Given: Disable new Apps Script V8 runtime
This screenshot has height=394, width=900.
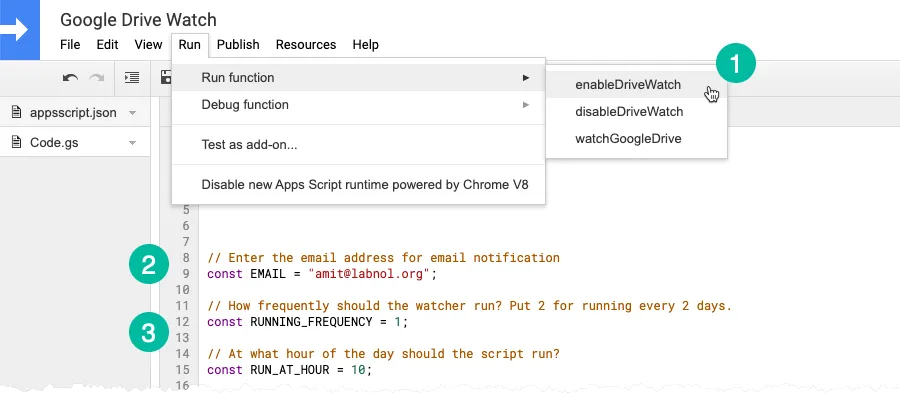Looking at the screenshot, I should click(358, 185).
